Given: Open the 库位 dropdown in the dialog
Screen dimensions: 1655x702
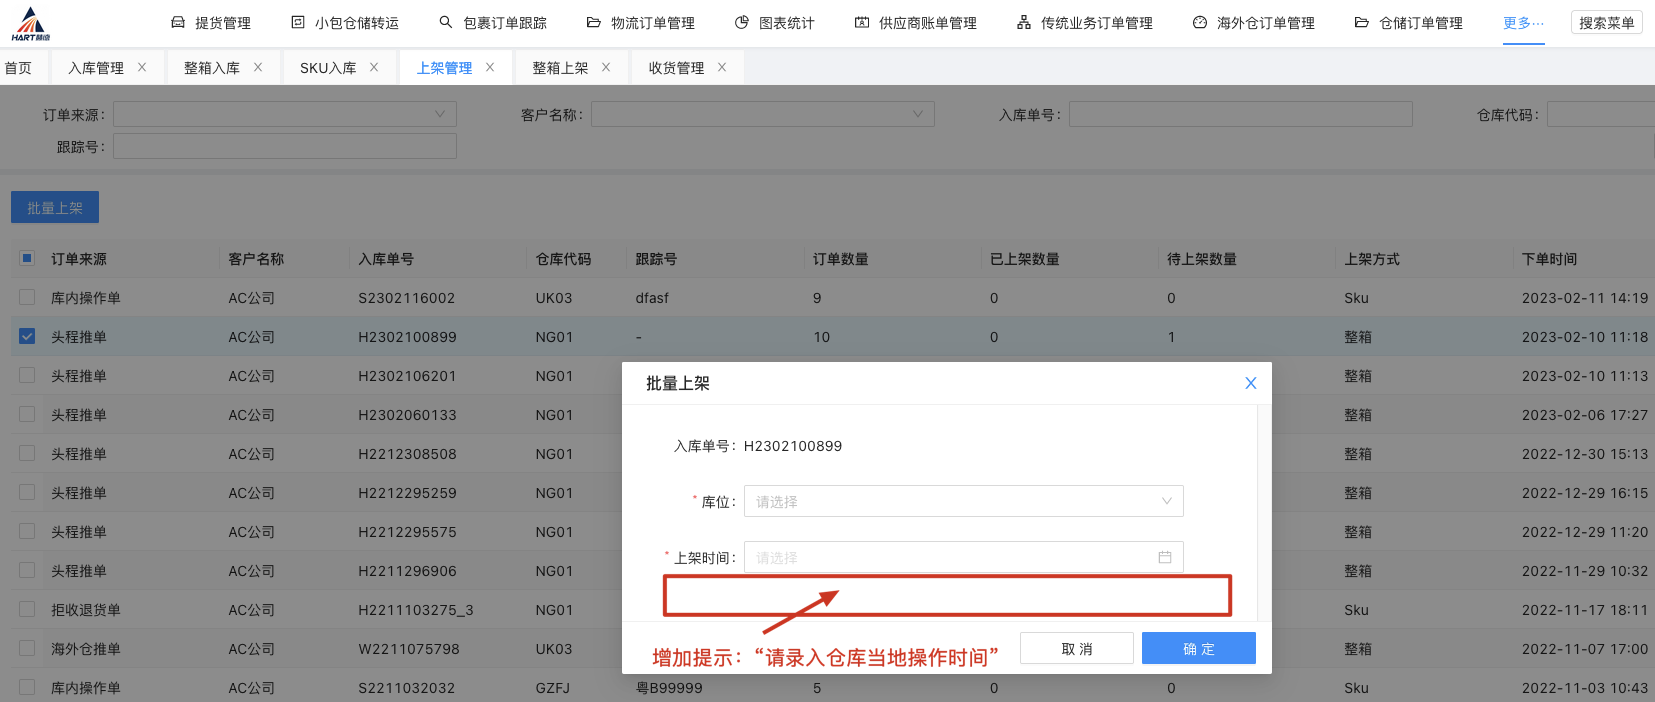Looking at the screenshot, I should (x=963, y=501).
